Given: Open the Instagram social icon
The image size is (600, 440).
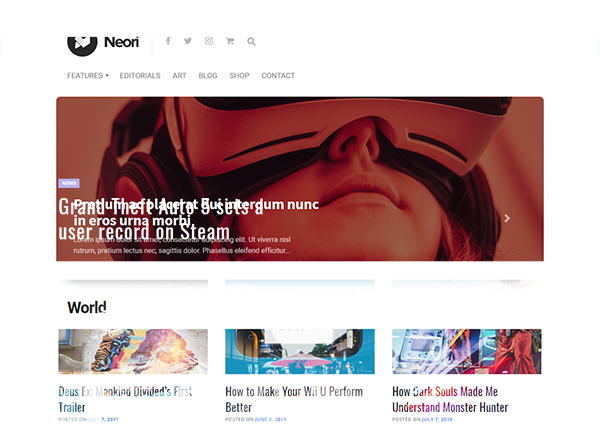Looking at the screenshot, I should click(x=209, y=41).
